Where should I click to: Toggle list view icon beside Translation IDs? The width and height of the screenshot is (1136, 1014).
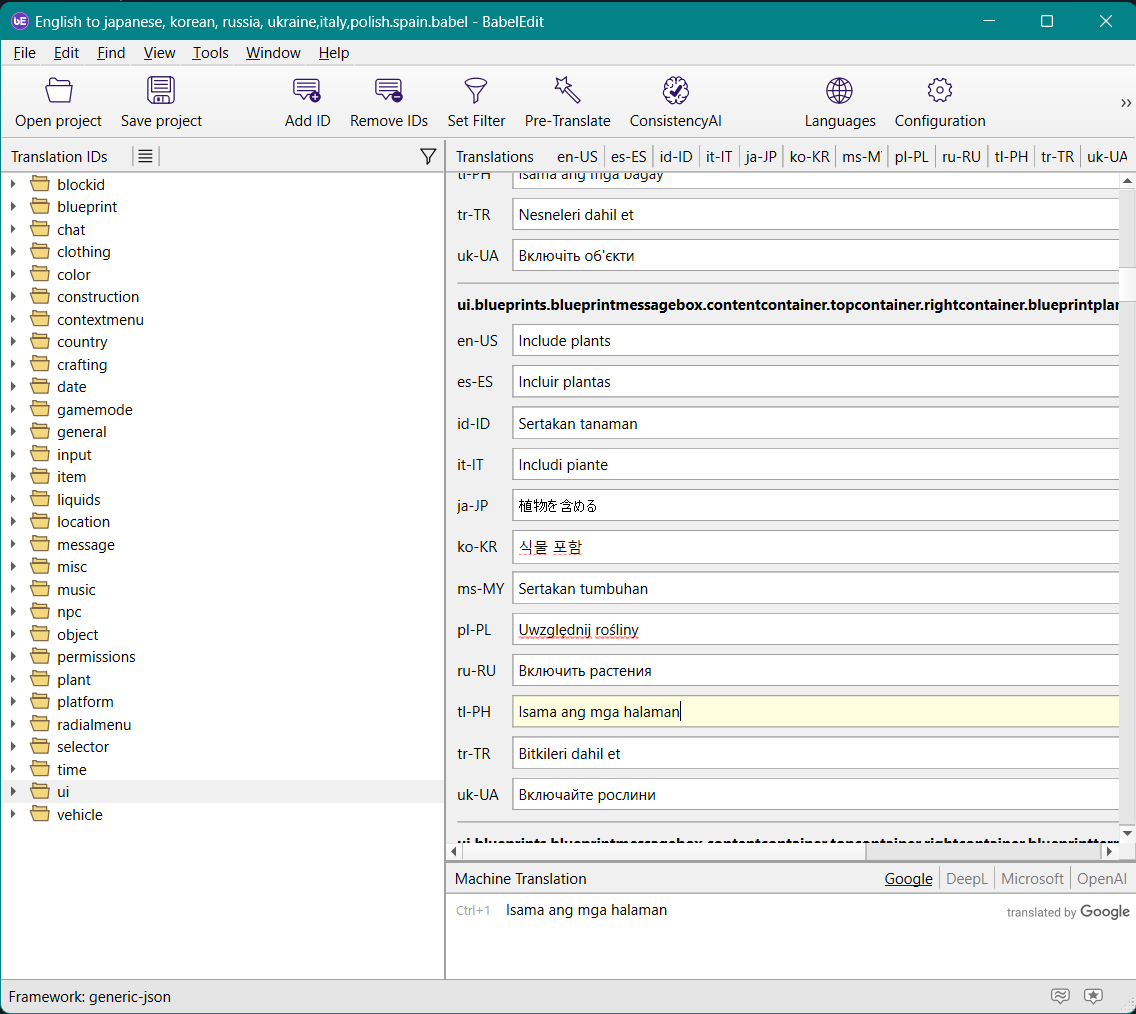145,156
